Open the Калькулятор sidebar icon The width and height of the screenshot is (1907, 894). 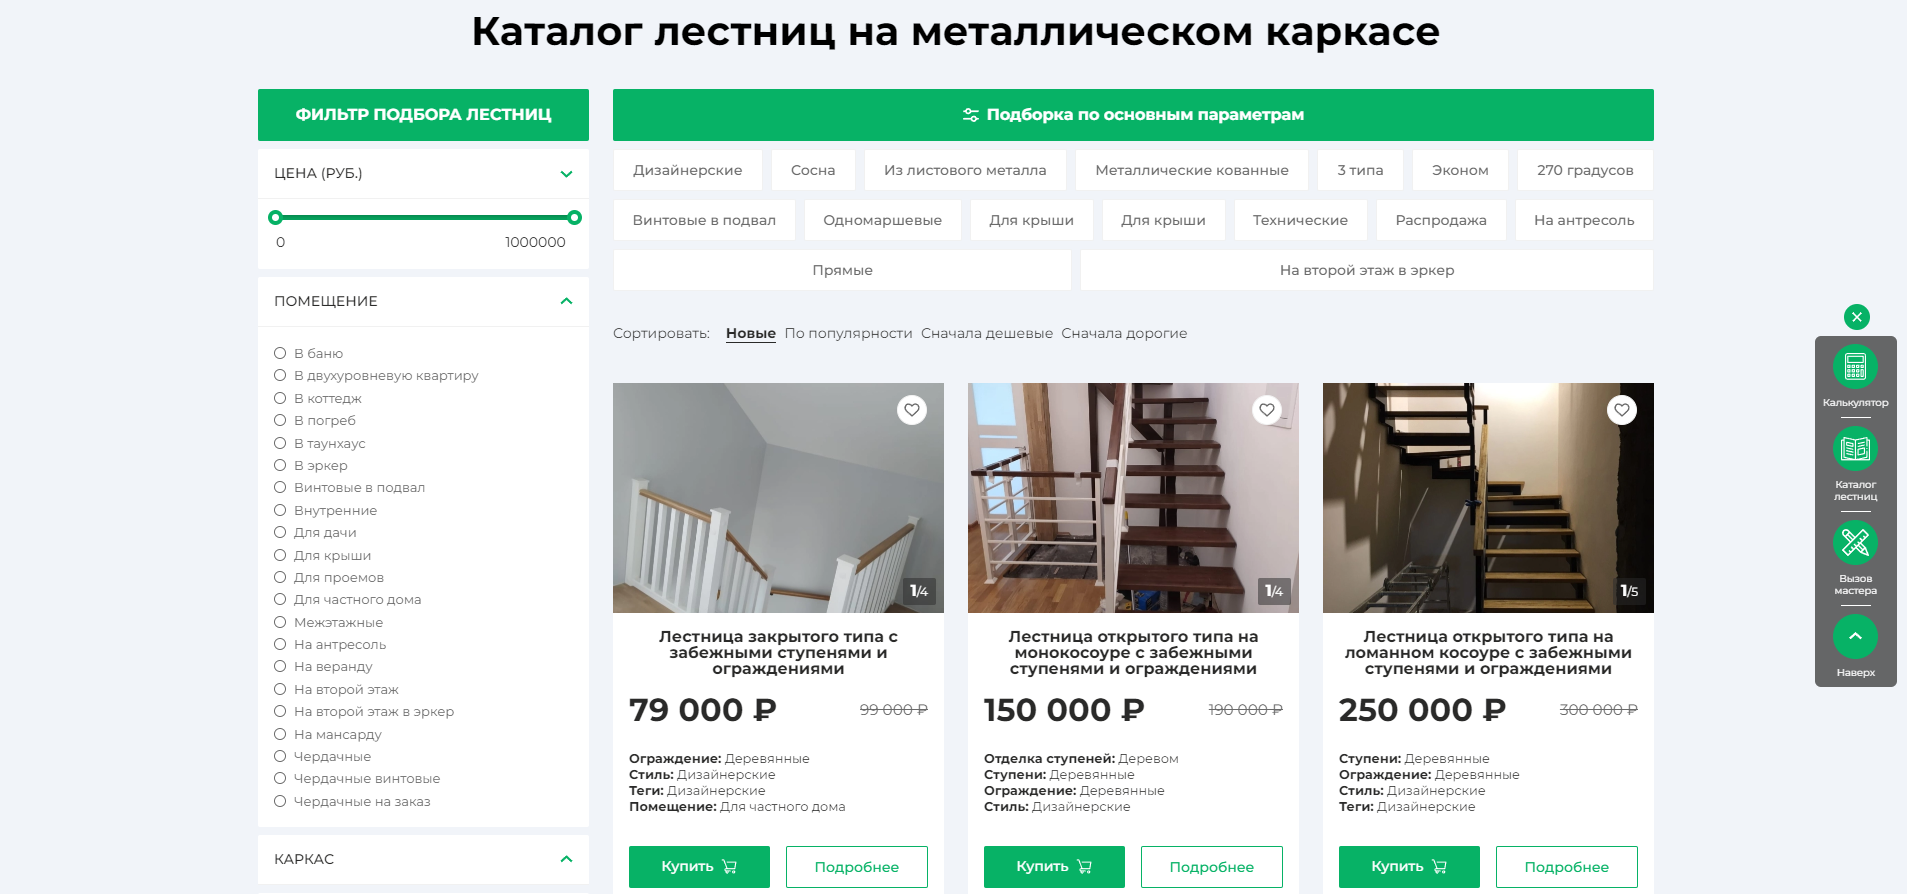[1855, 368]
